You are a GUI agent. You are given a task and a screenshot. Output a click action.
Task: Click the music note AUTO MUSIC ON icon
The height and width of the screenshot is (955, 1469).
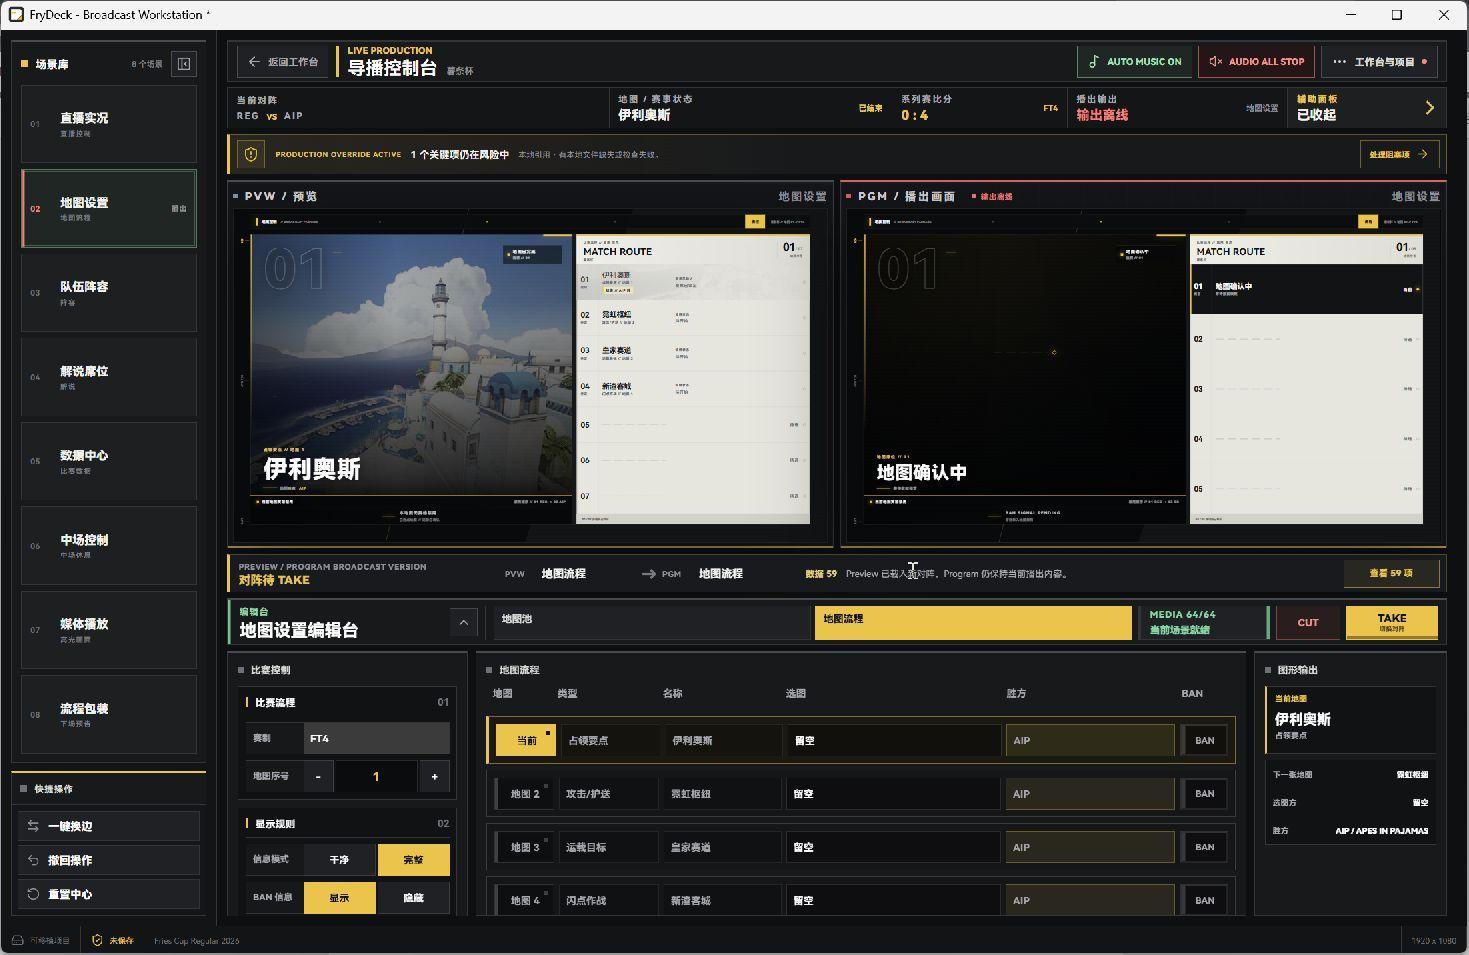pyautogui.click(x=1093, y=62)
